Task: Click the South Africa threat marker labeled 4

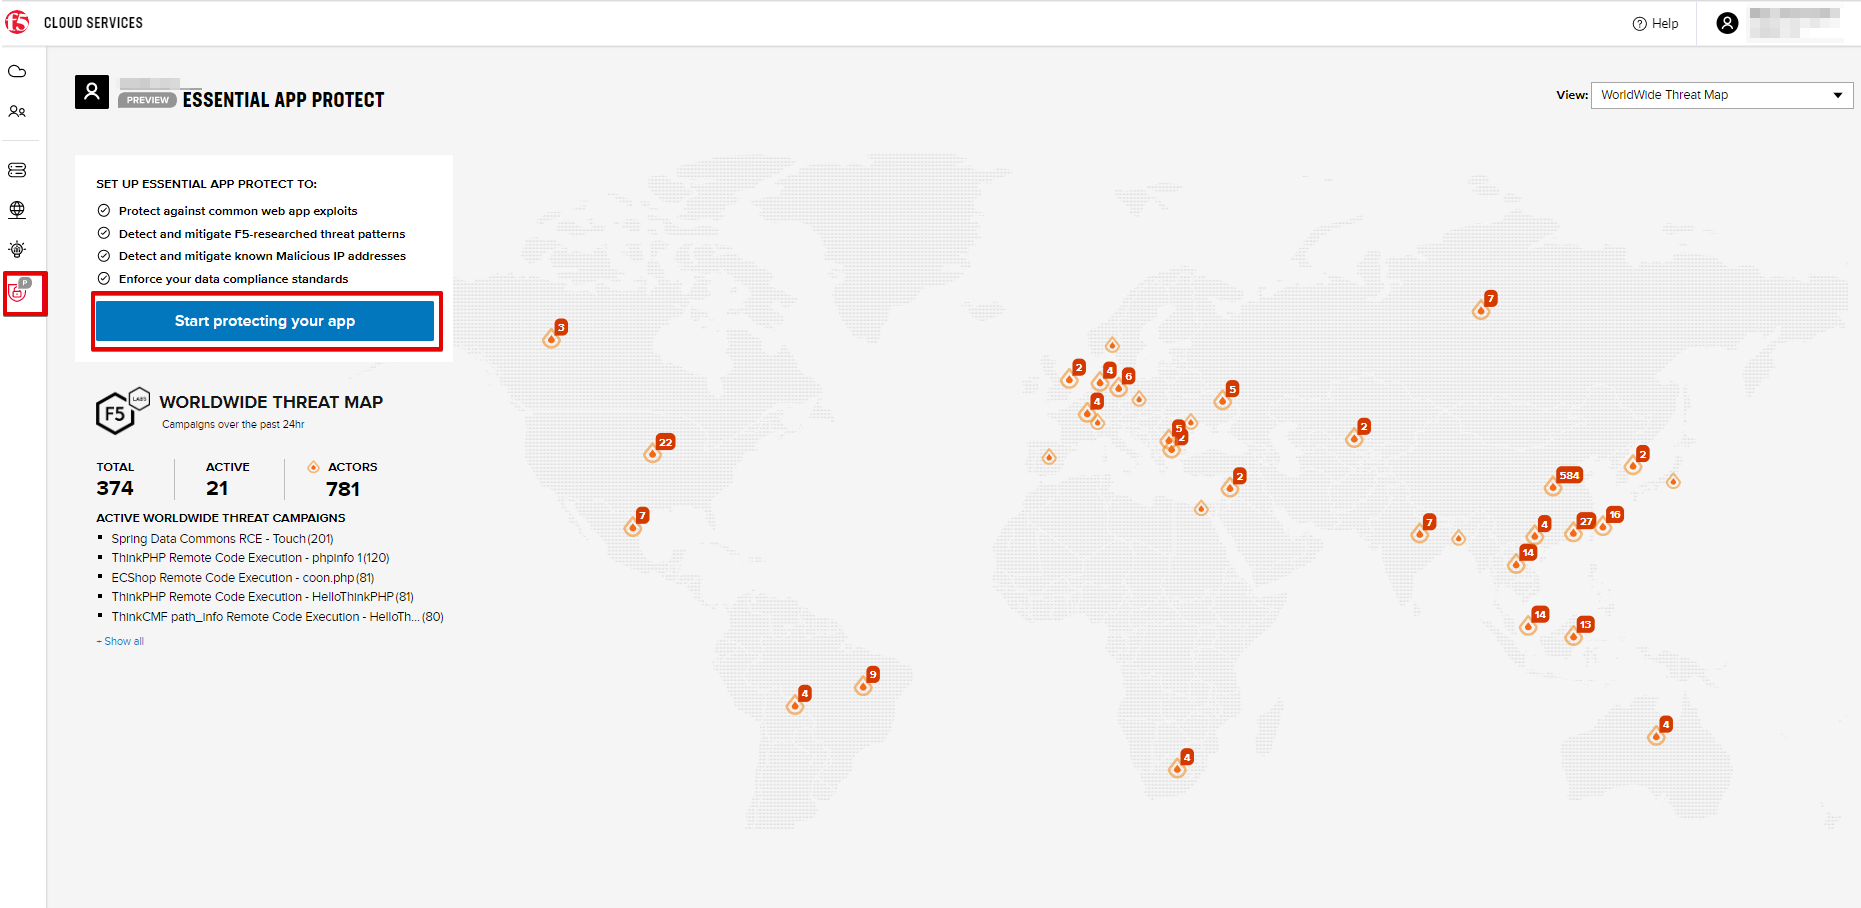Action: 1181,764
